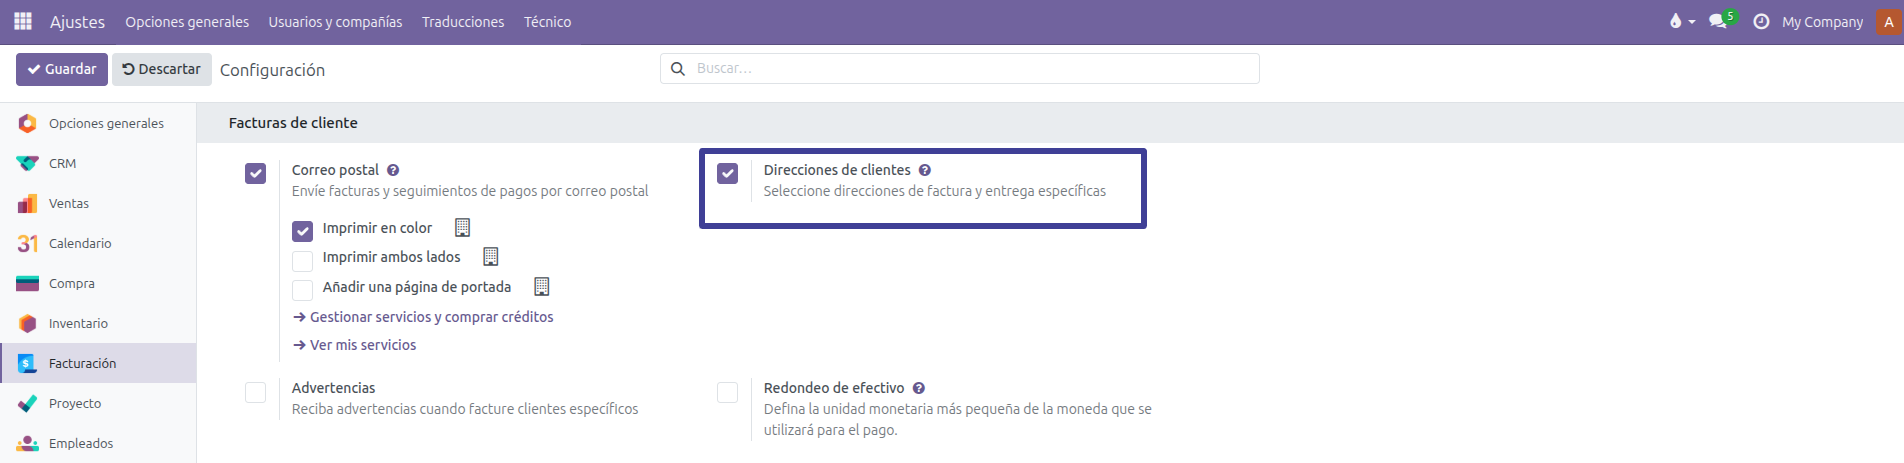Open the Técnico menu
Screen dimensions: 1904x463
(x=547, y=21)
